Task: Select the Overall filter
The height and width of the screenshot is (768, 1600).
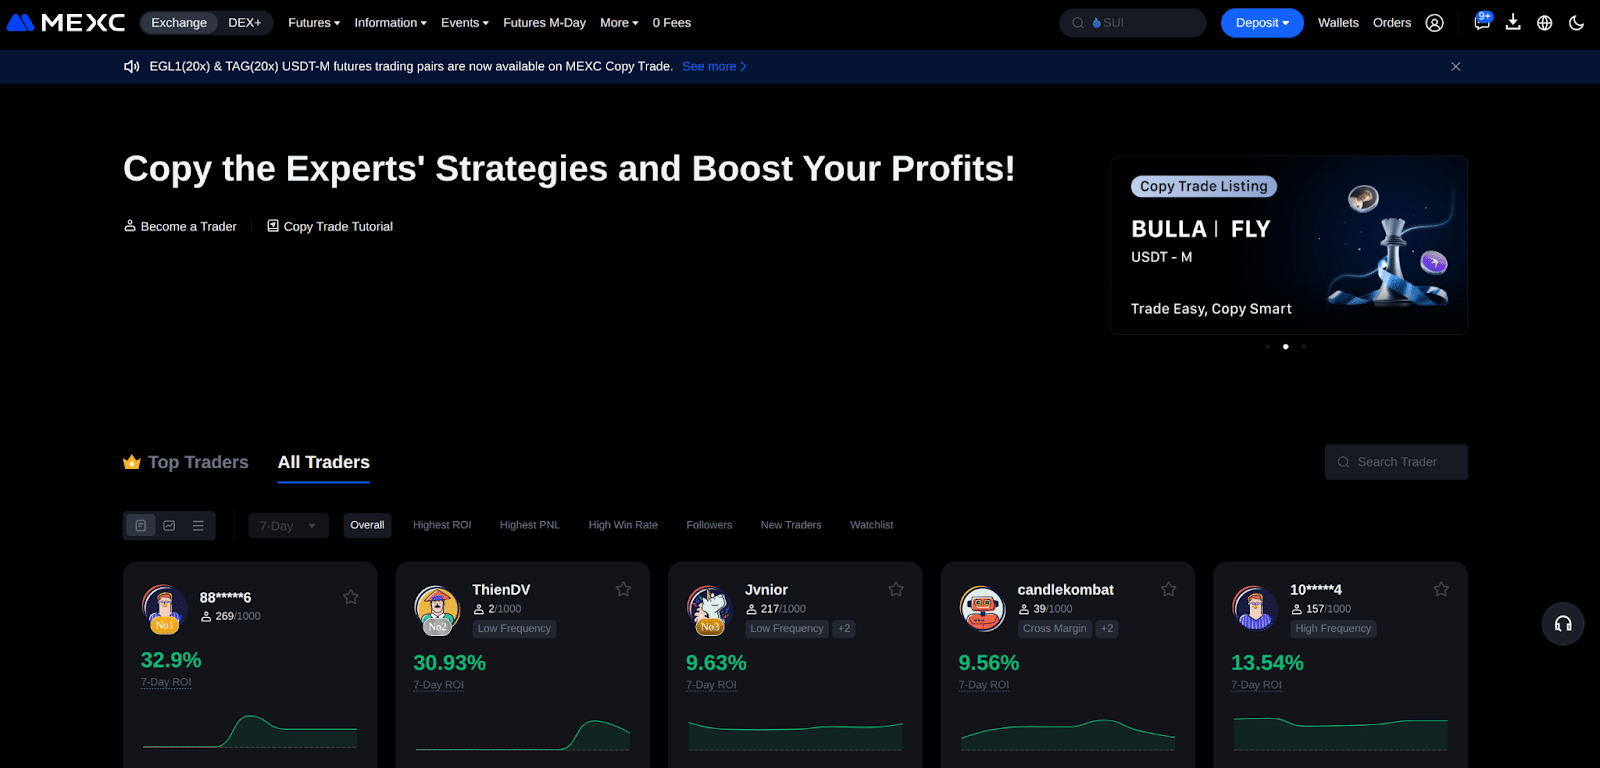Action: click(367, 525)
